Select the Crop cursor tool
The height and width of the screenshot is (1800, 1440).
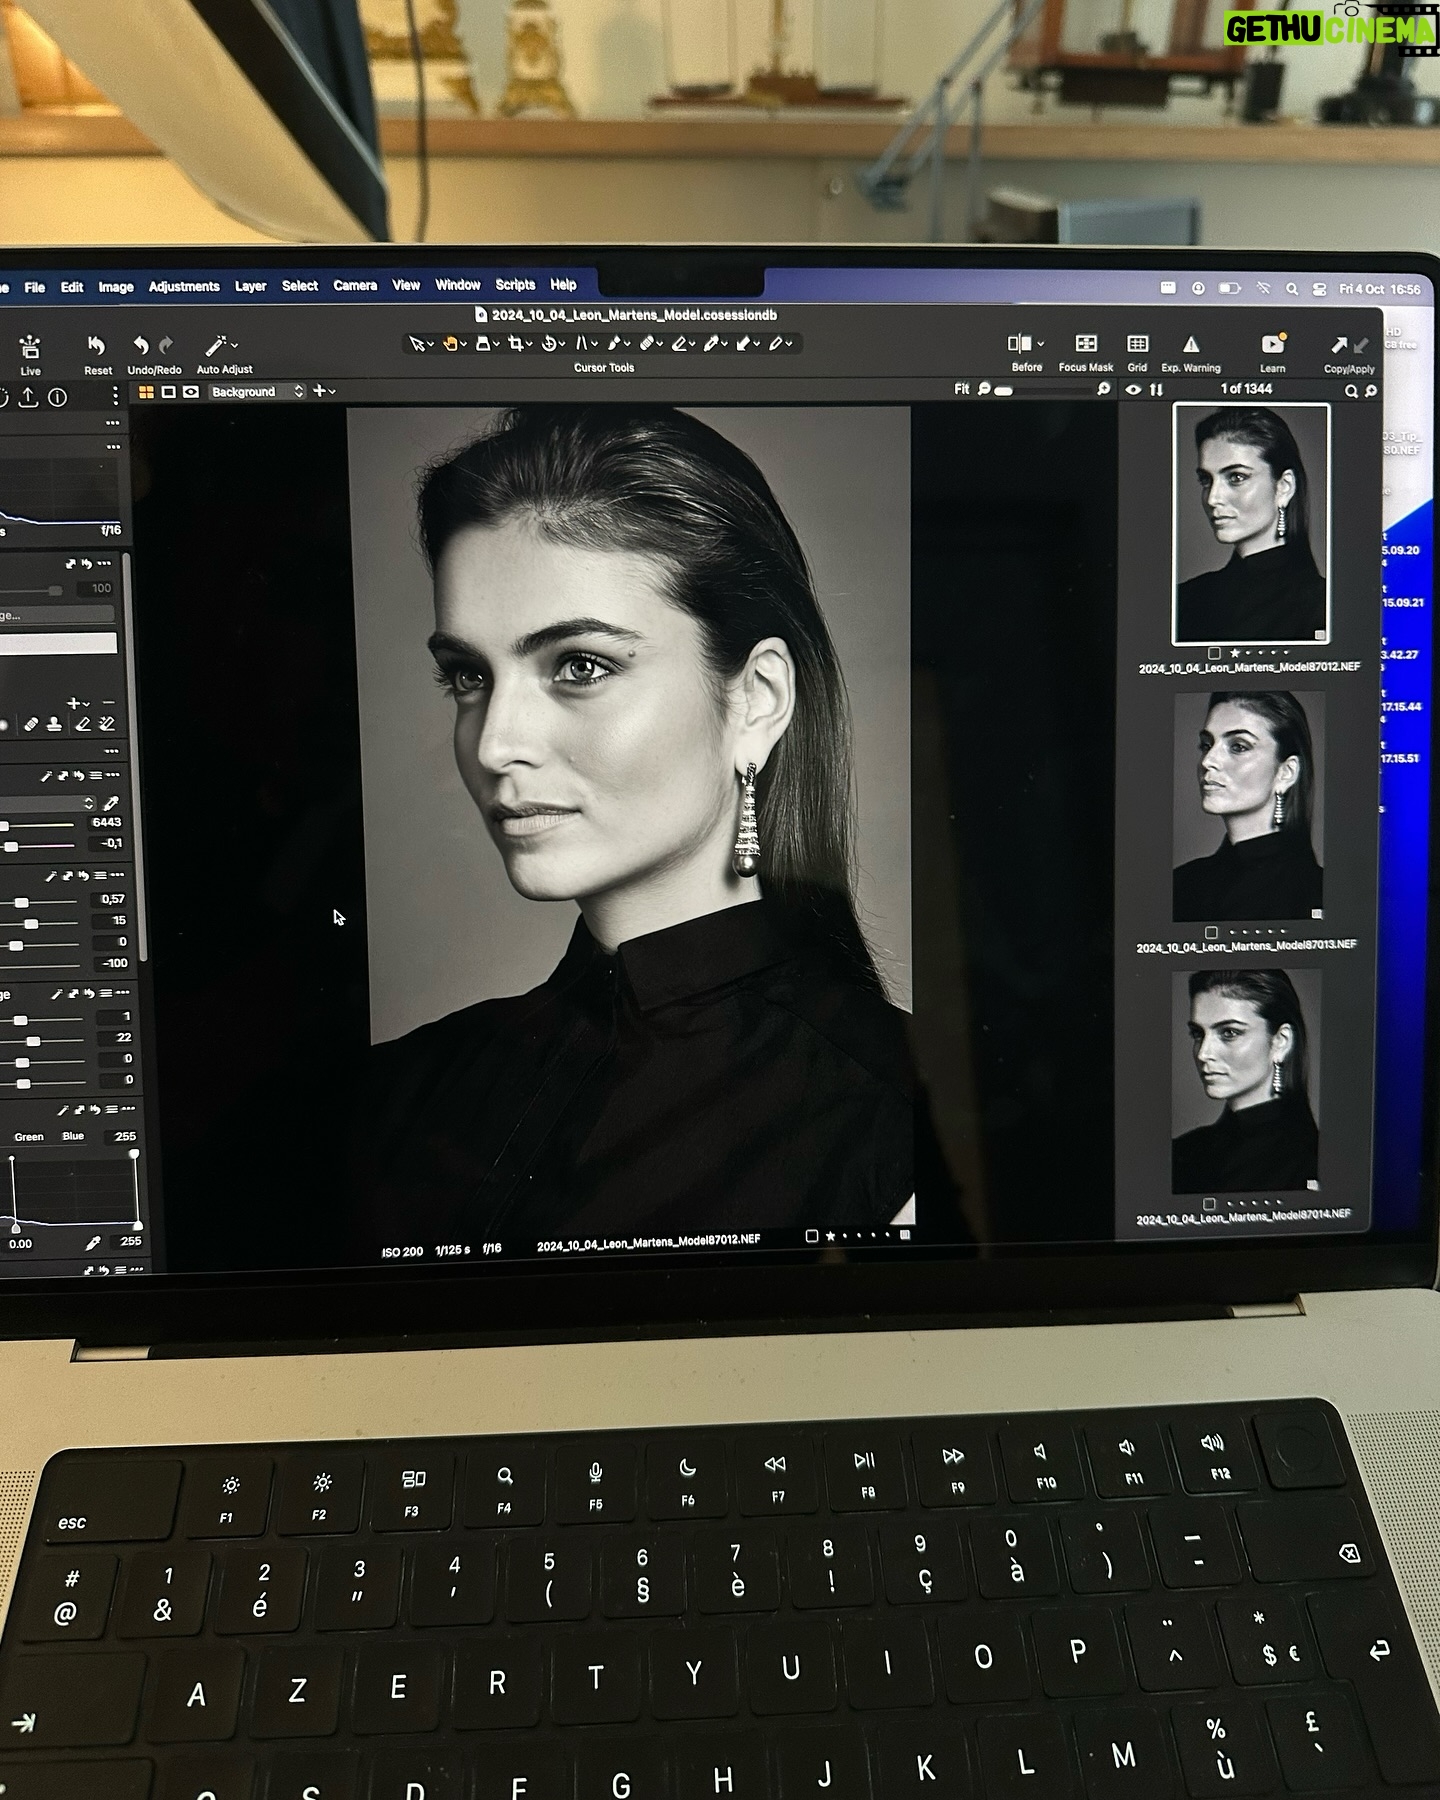[x=515, y=344]
